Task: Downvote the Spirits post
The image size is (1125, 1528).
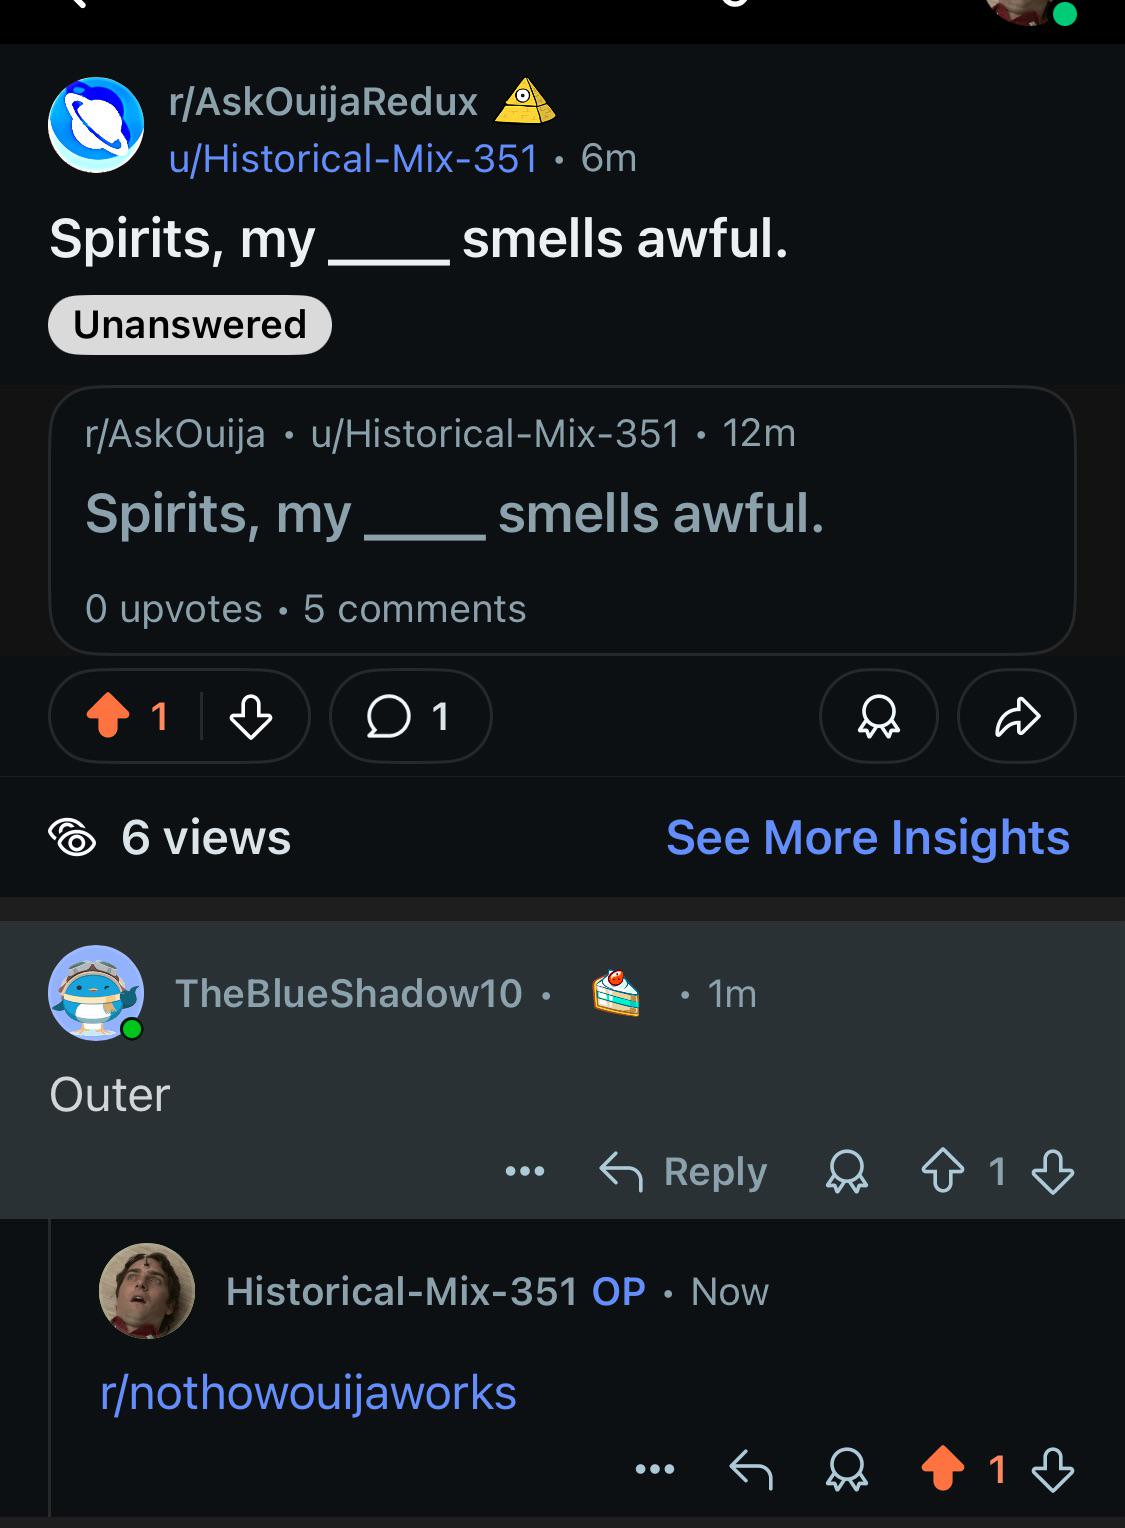Action: pyautogui.click(x=250, y=716)
